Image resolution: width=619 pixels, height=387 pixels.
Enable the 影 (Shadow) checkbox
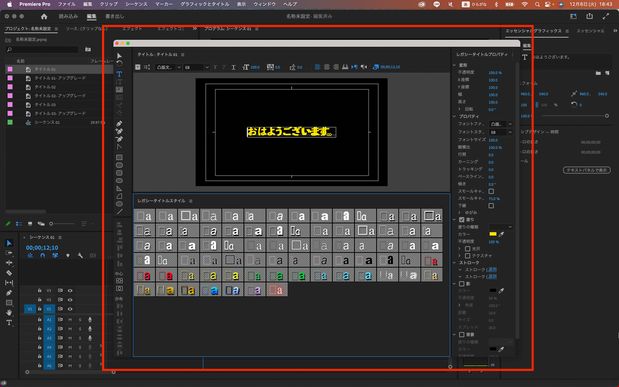(x=461, y=284)
